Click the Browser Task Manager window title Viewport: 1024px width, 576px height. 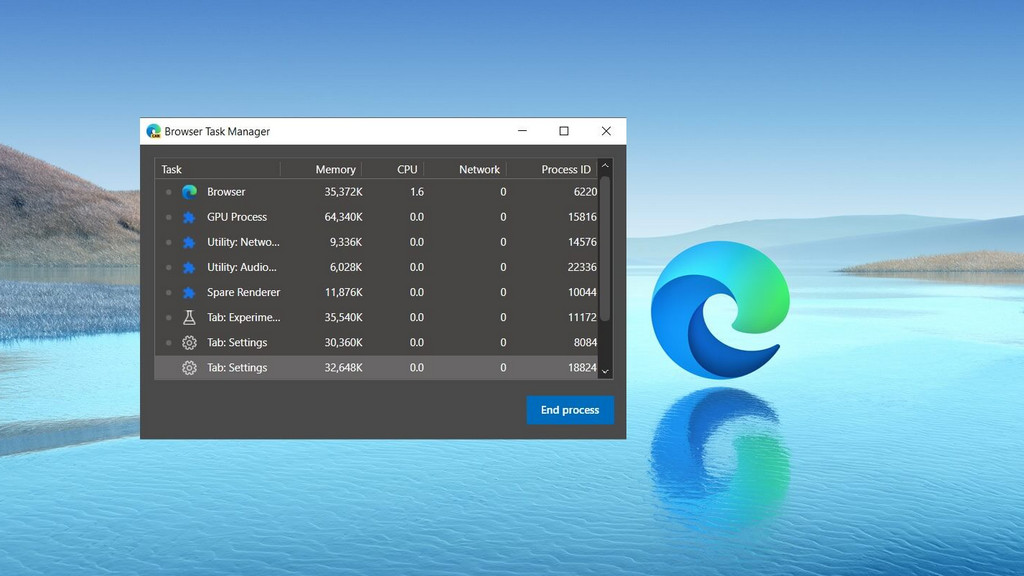pyautogui.click(x=217, y=131)
